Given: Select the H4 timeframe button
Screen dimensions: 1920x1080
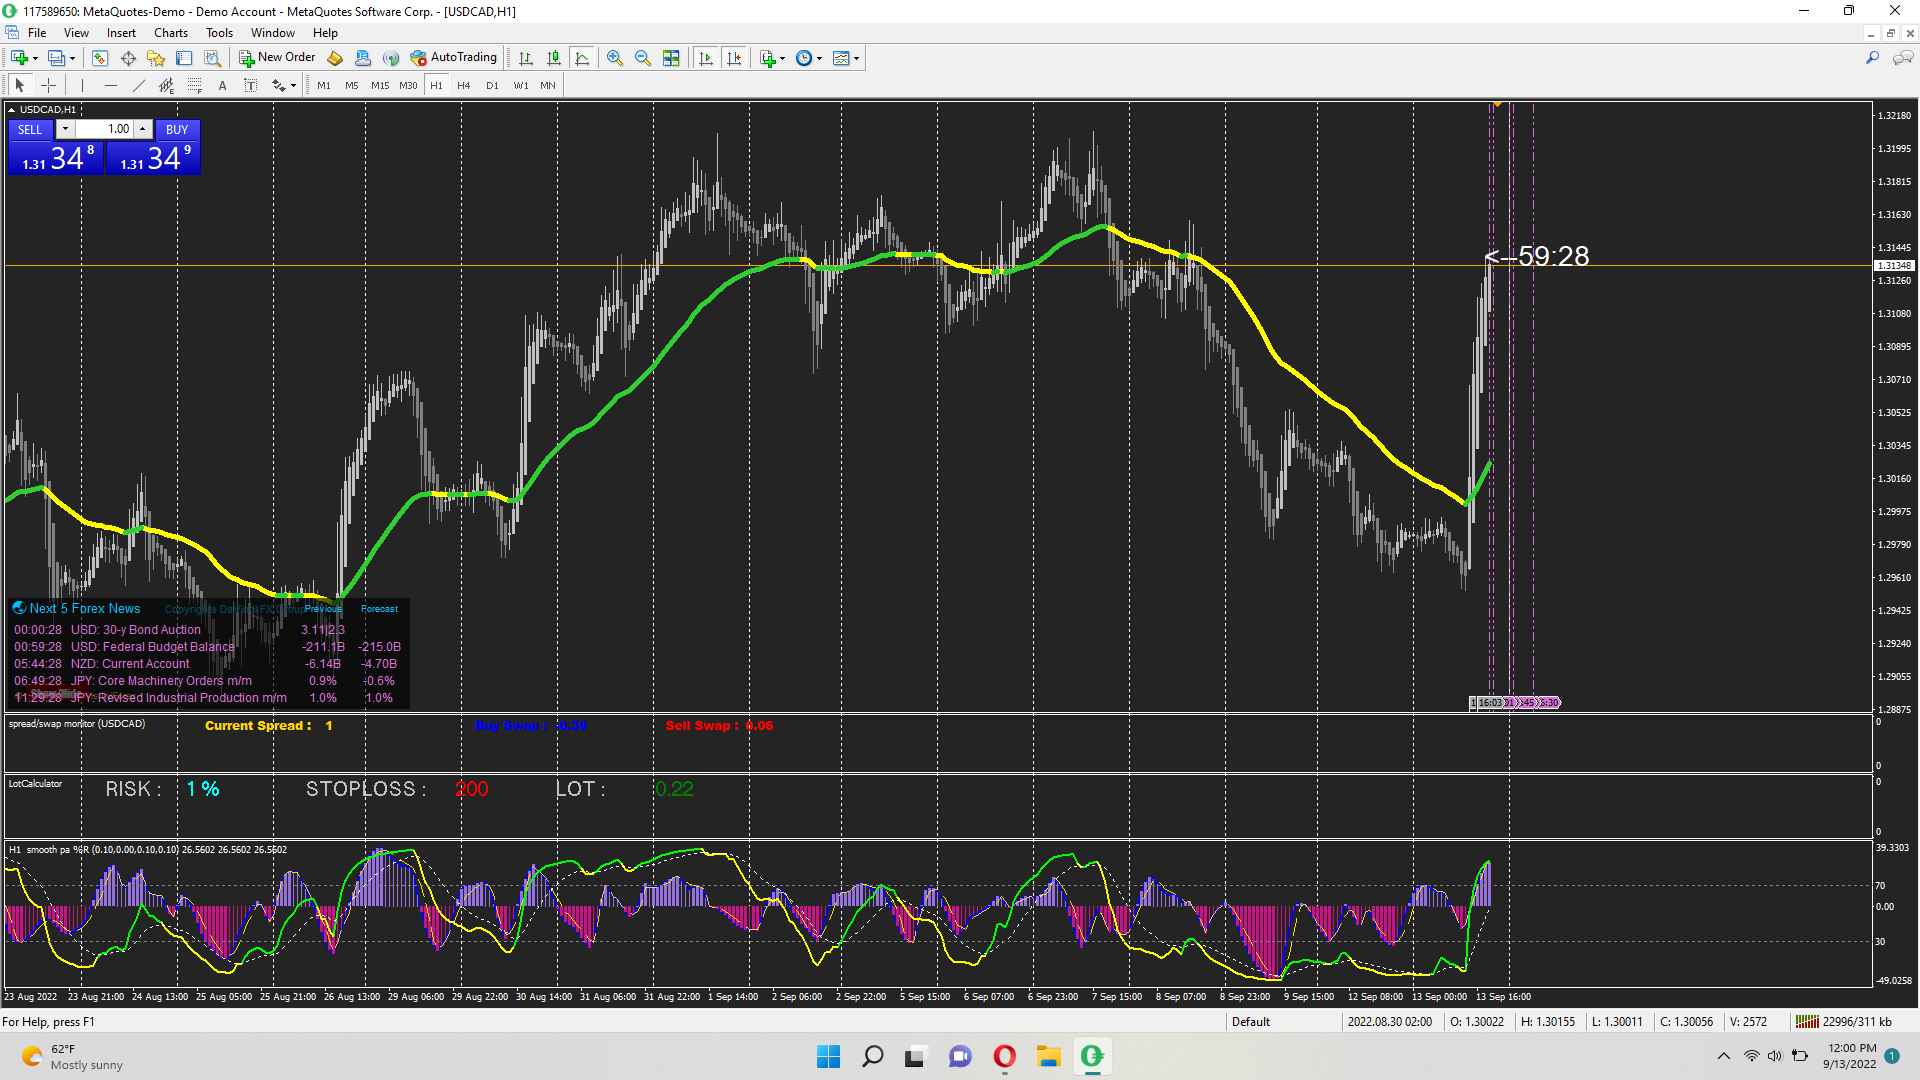Looking at the screenshot, I should (x=463, y=86).
